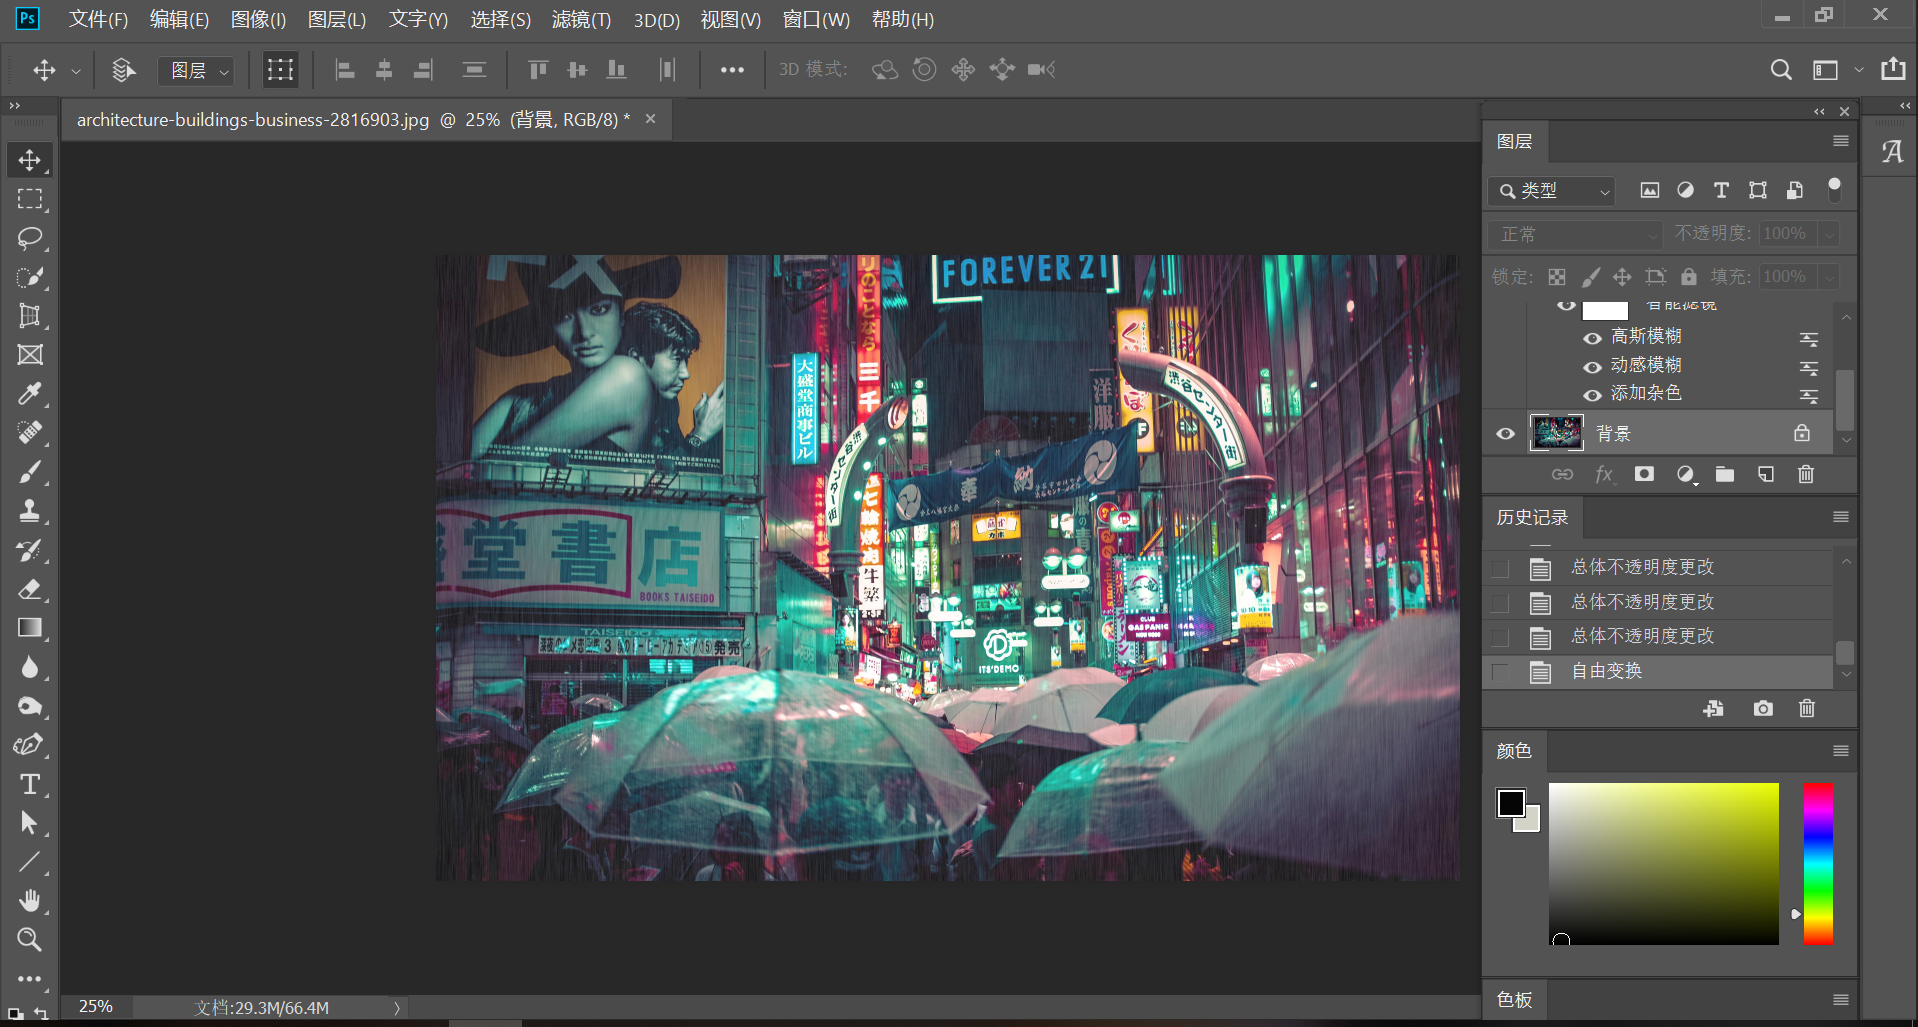Click align left edges button
The height and width of the screenshot is (1027, 1918).
(x=345, y=70)
